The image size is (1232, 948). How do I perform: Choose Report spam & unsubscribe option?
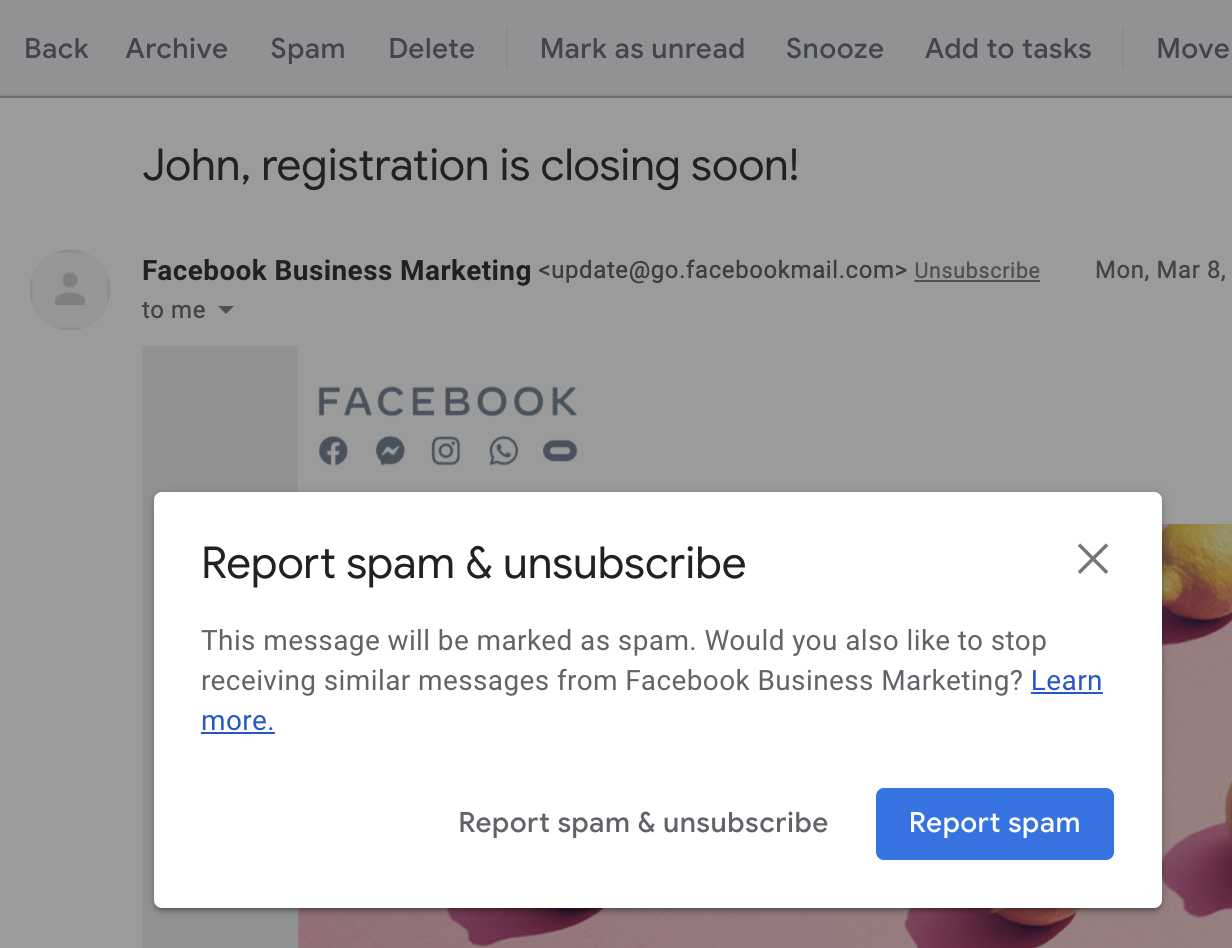(643, 823)
